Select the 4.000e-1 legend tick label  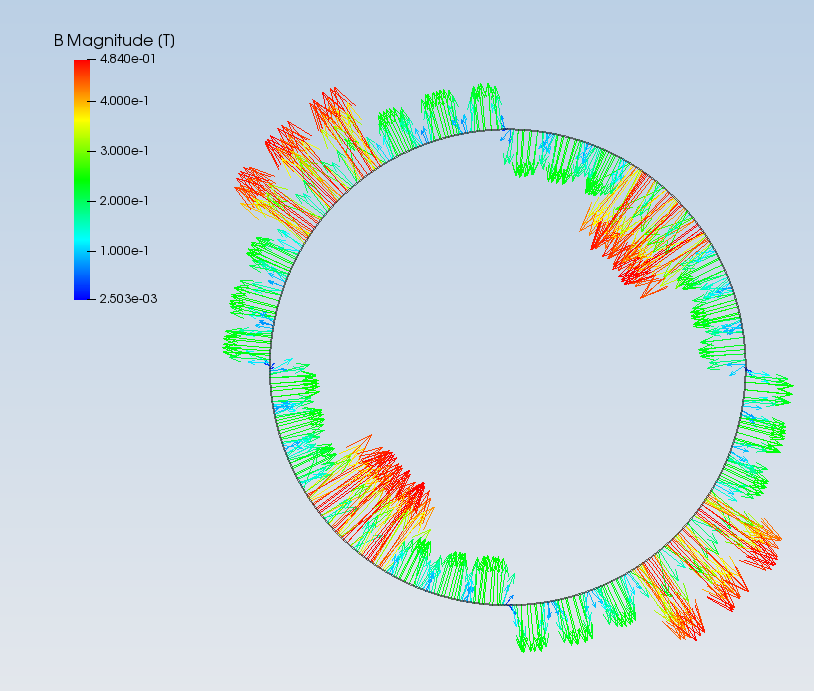[125, 101]
